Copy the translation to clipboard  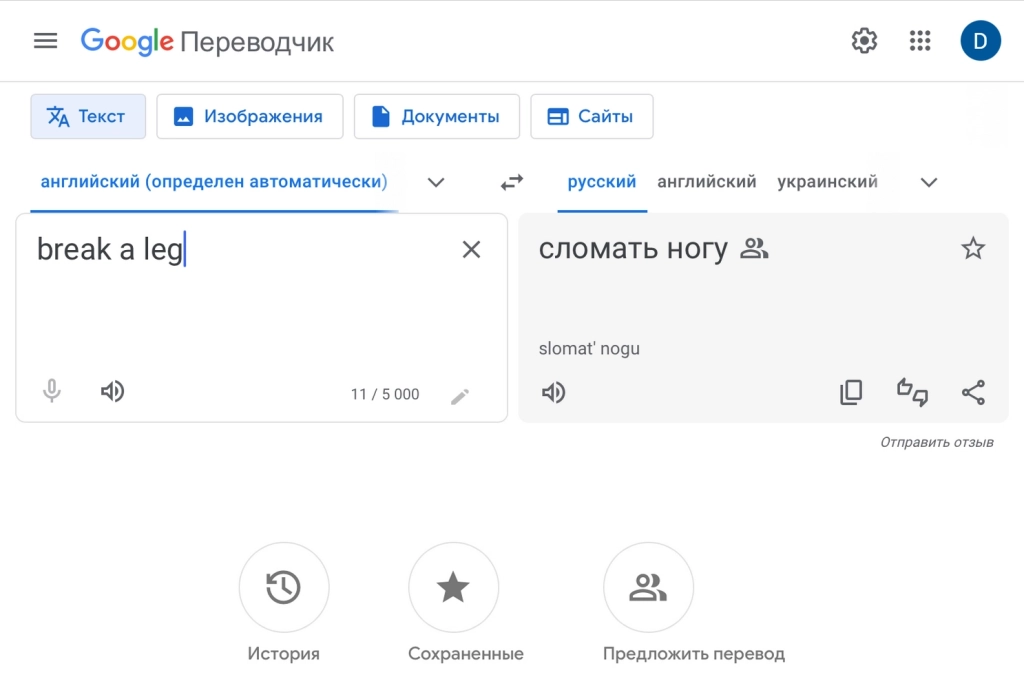[x=851, y=392]
